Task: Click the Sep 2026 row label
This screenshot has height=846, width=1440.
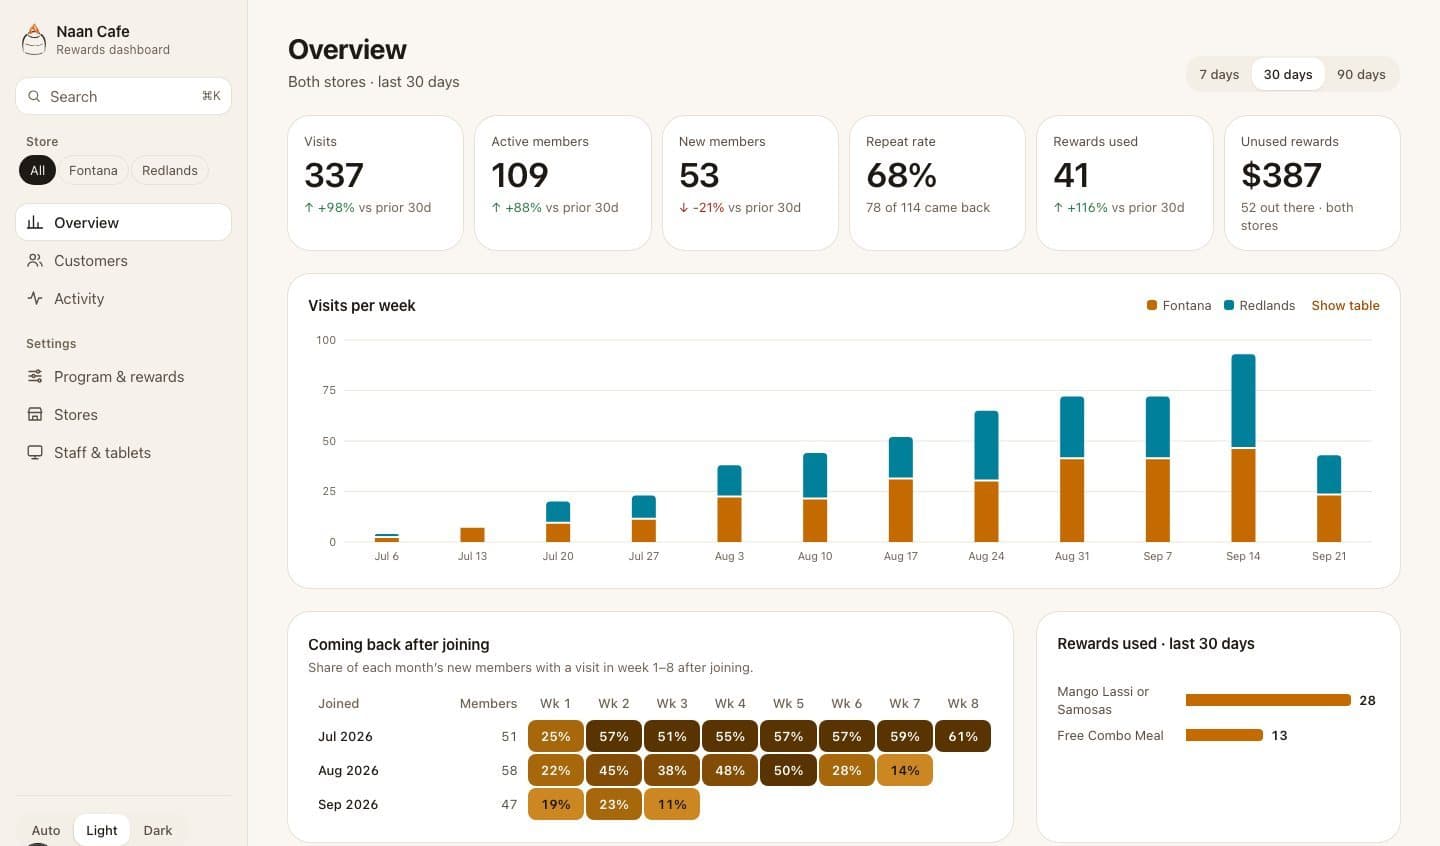Action: coord(348,804)
